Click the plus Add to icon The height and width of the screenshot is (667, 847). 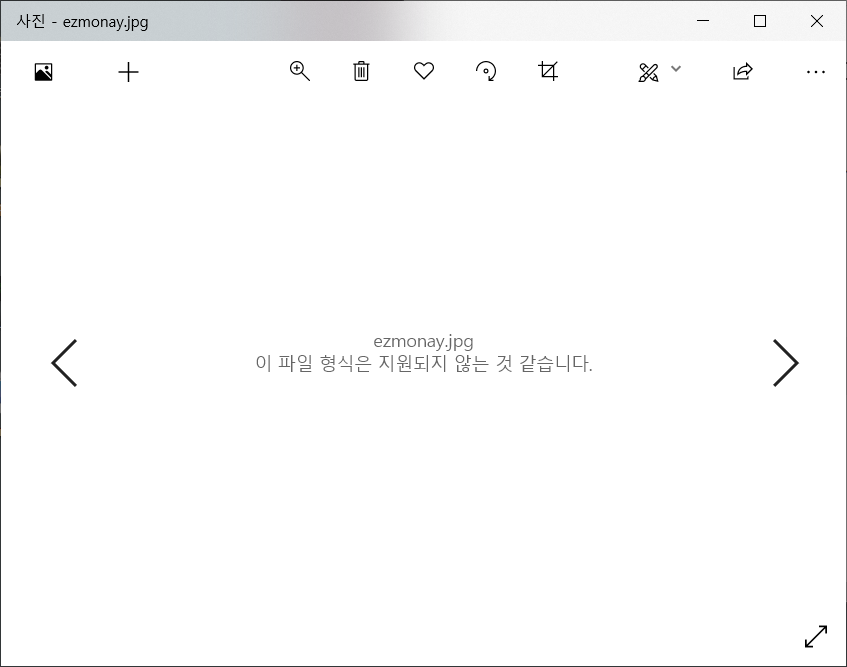pos(129,72)
